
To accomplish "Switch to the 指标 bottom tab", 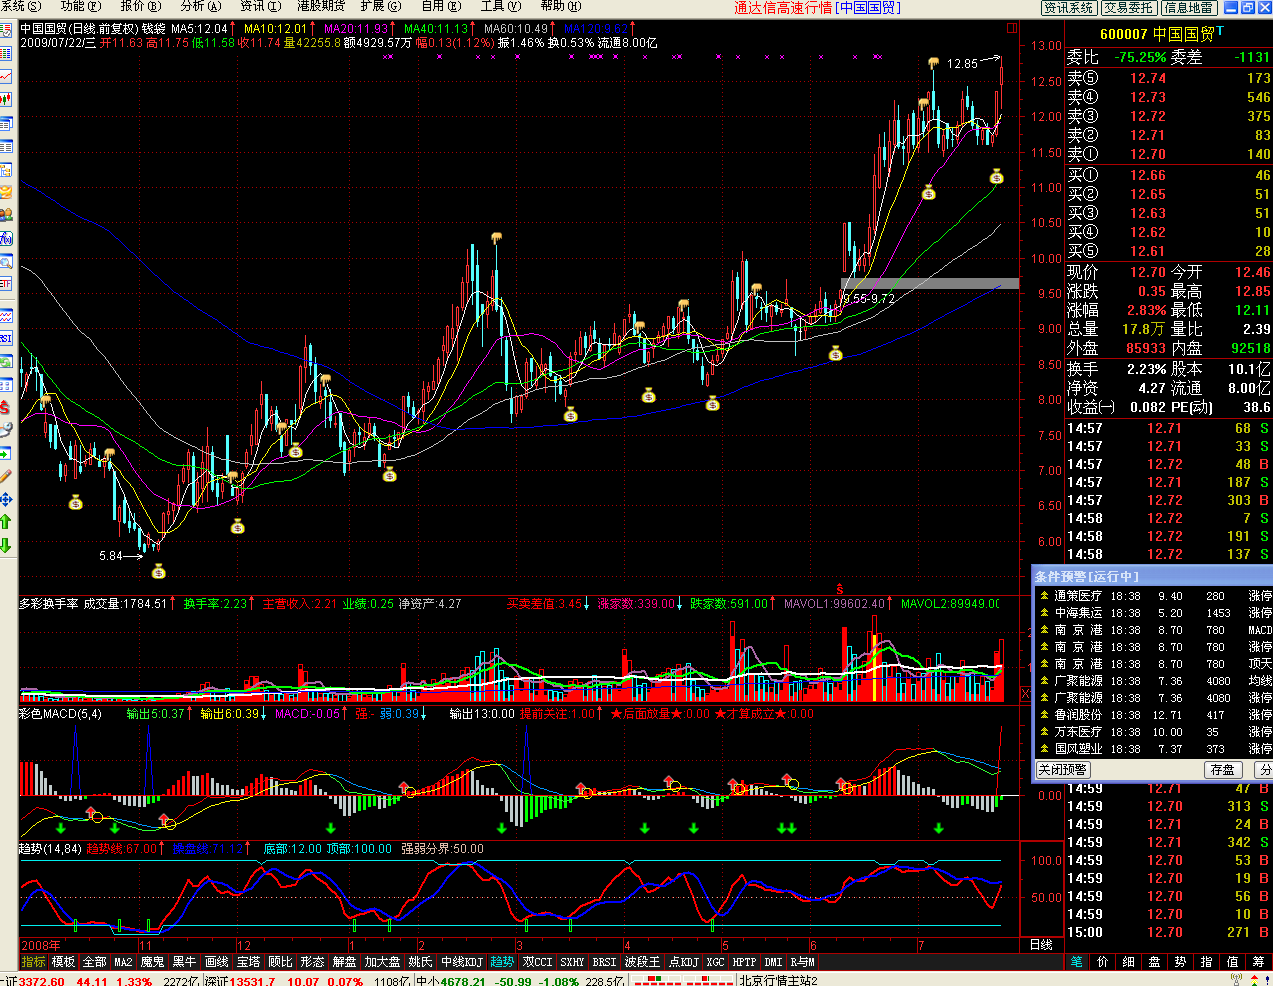I will (x=33, y=962).
